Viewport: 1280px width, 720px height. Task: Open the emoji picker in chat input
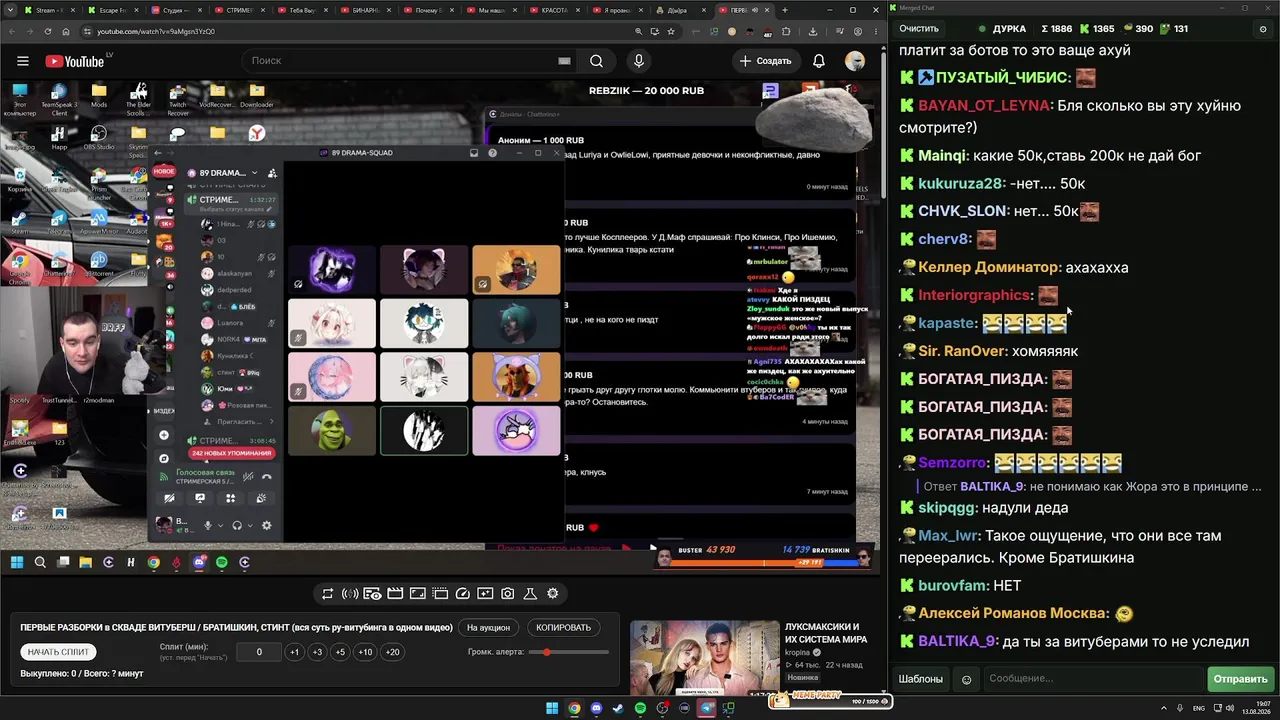(966, 679)
